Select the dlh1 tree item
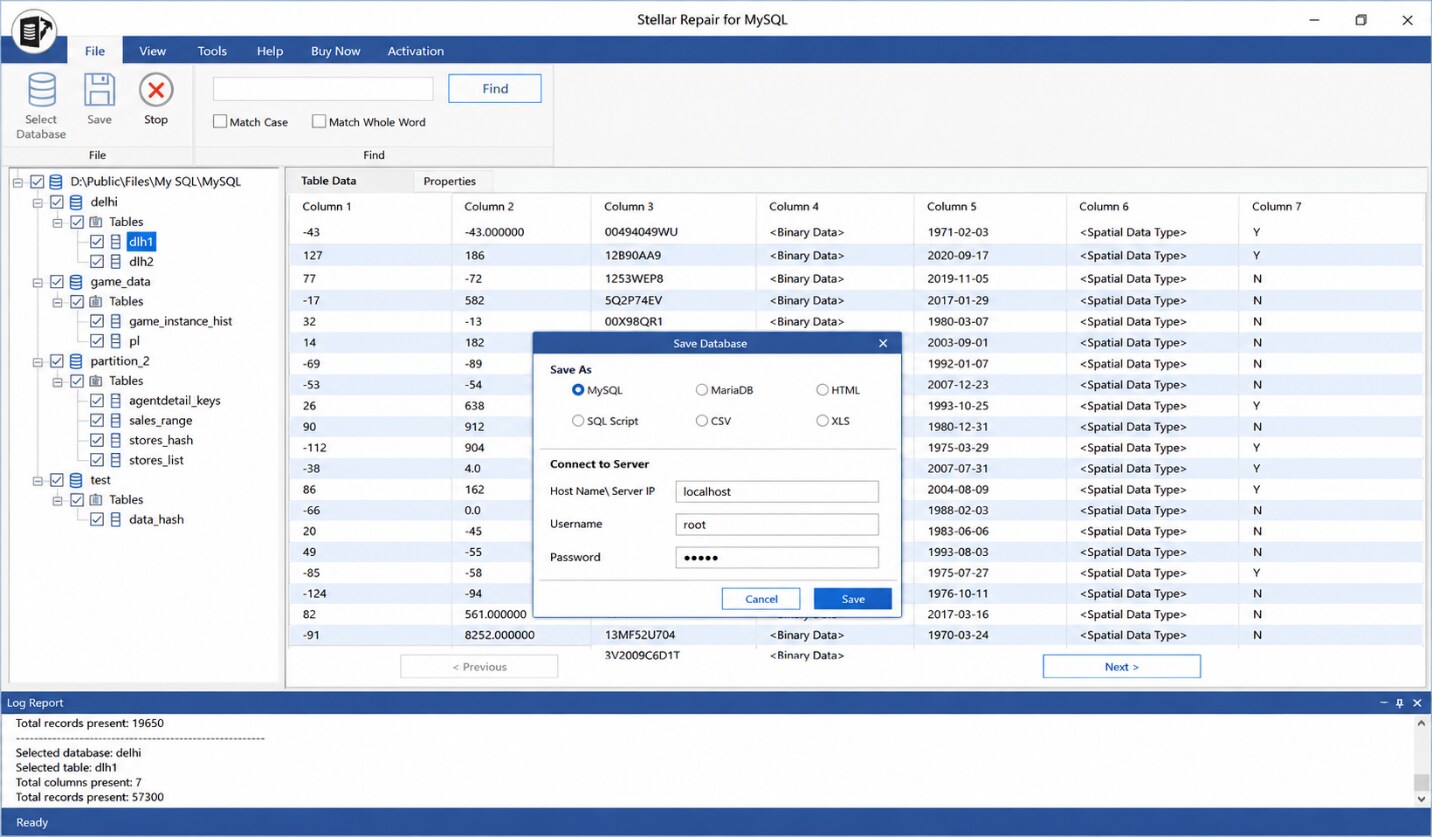Image resolution: width=1432 pixels, height=837 pixels. point(141,241)
